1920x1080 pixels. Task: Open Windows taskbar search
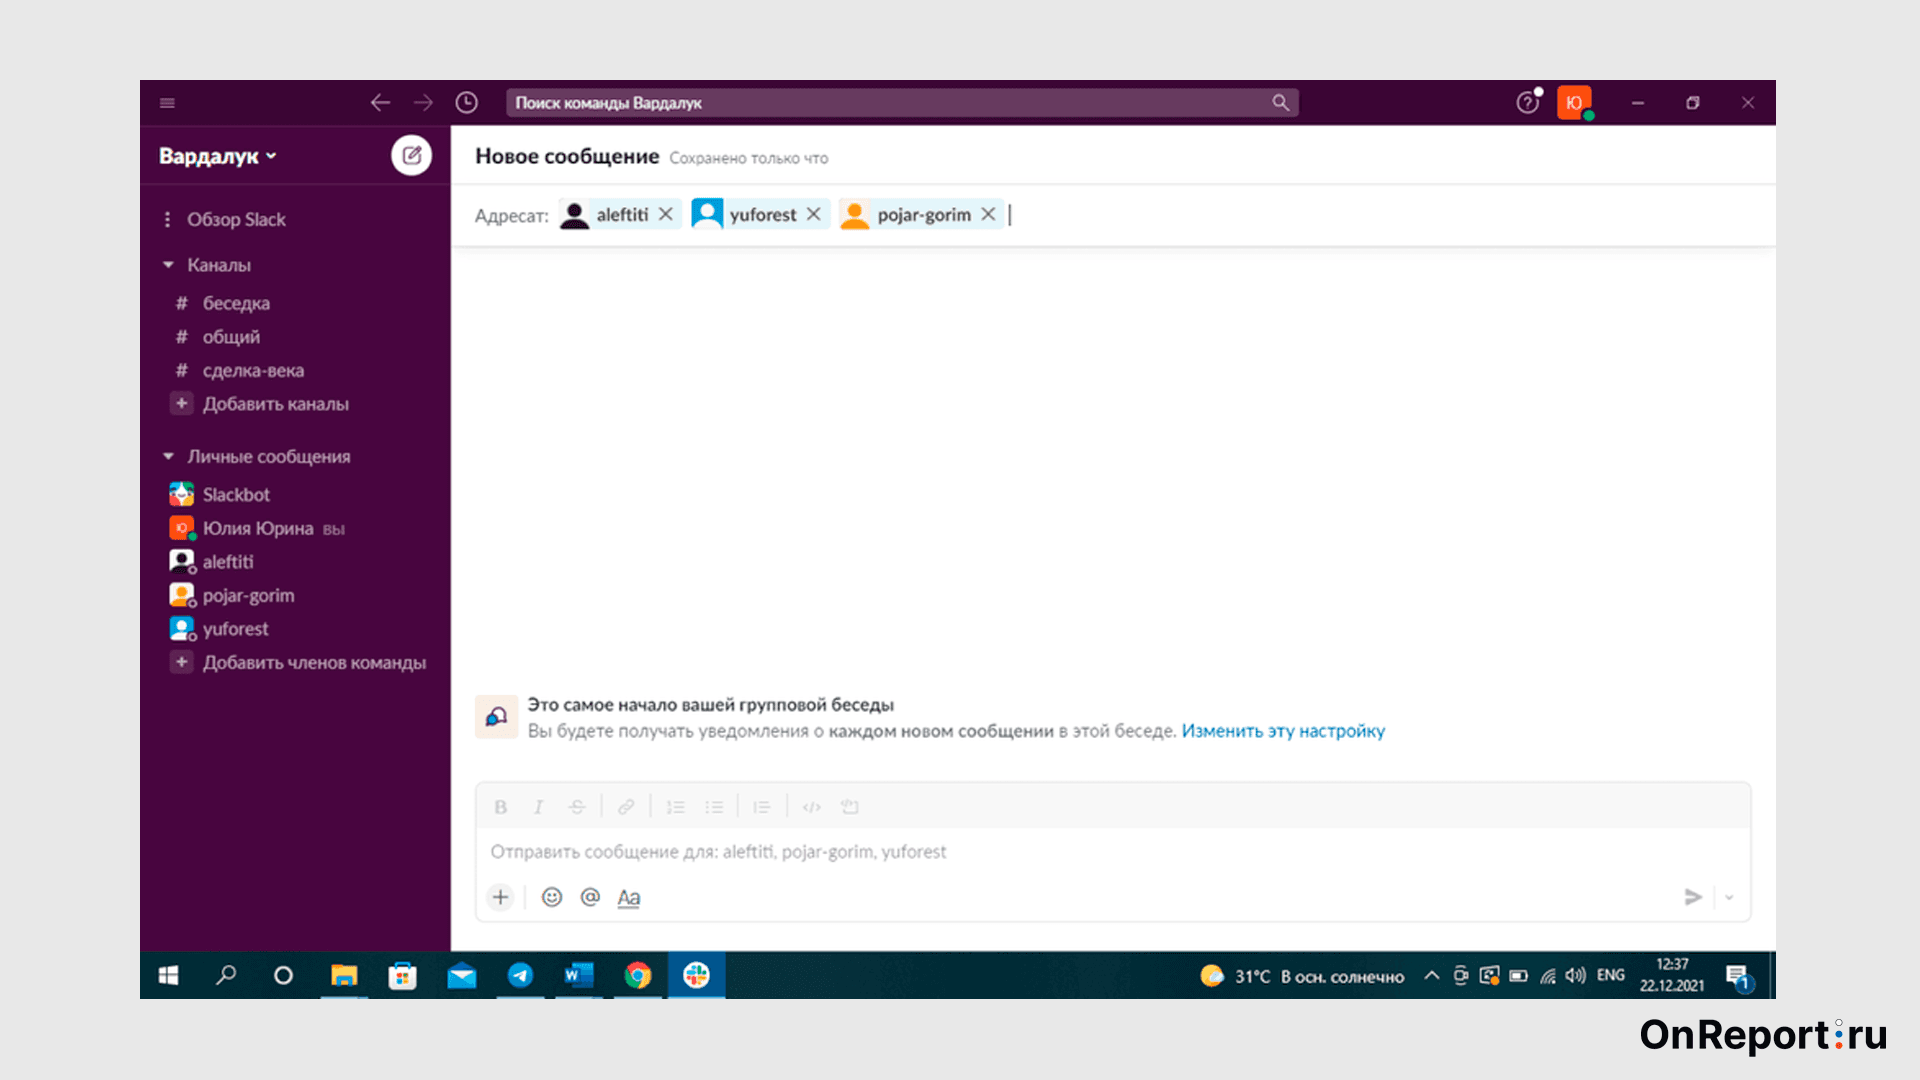point(226,975)
